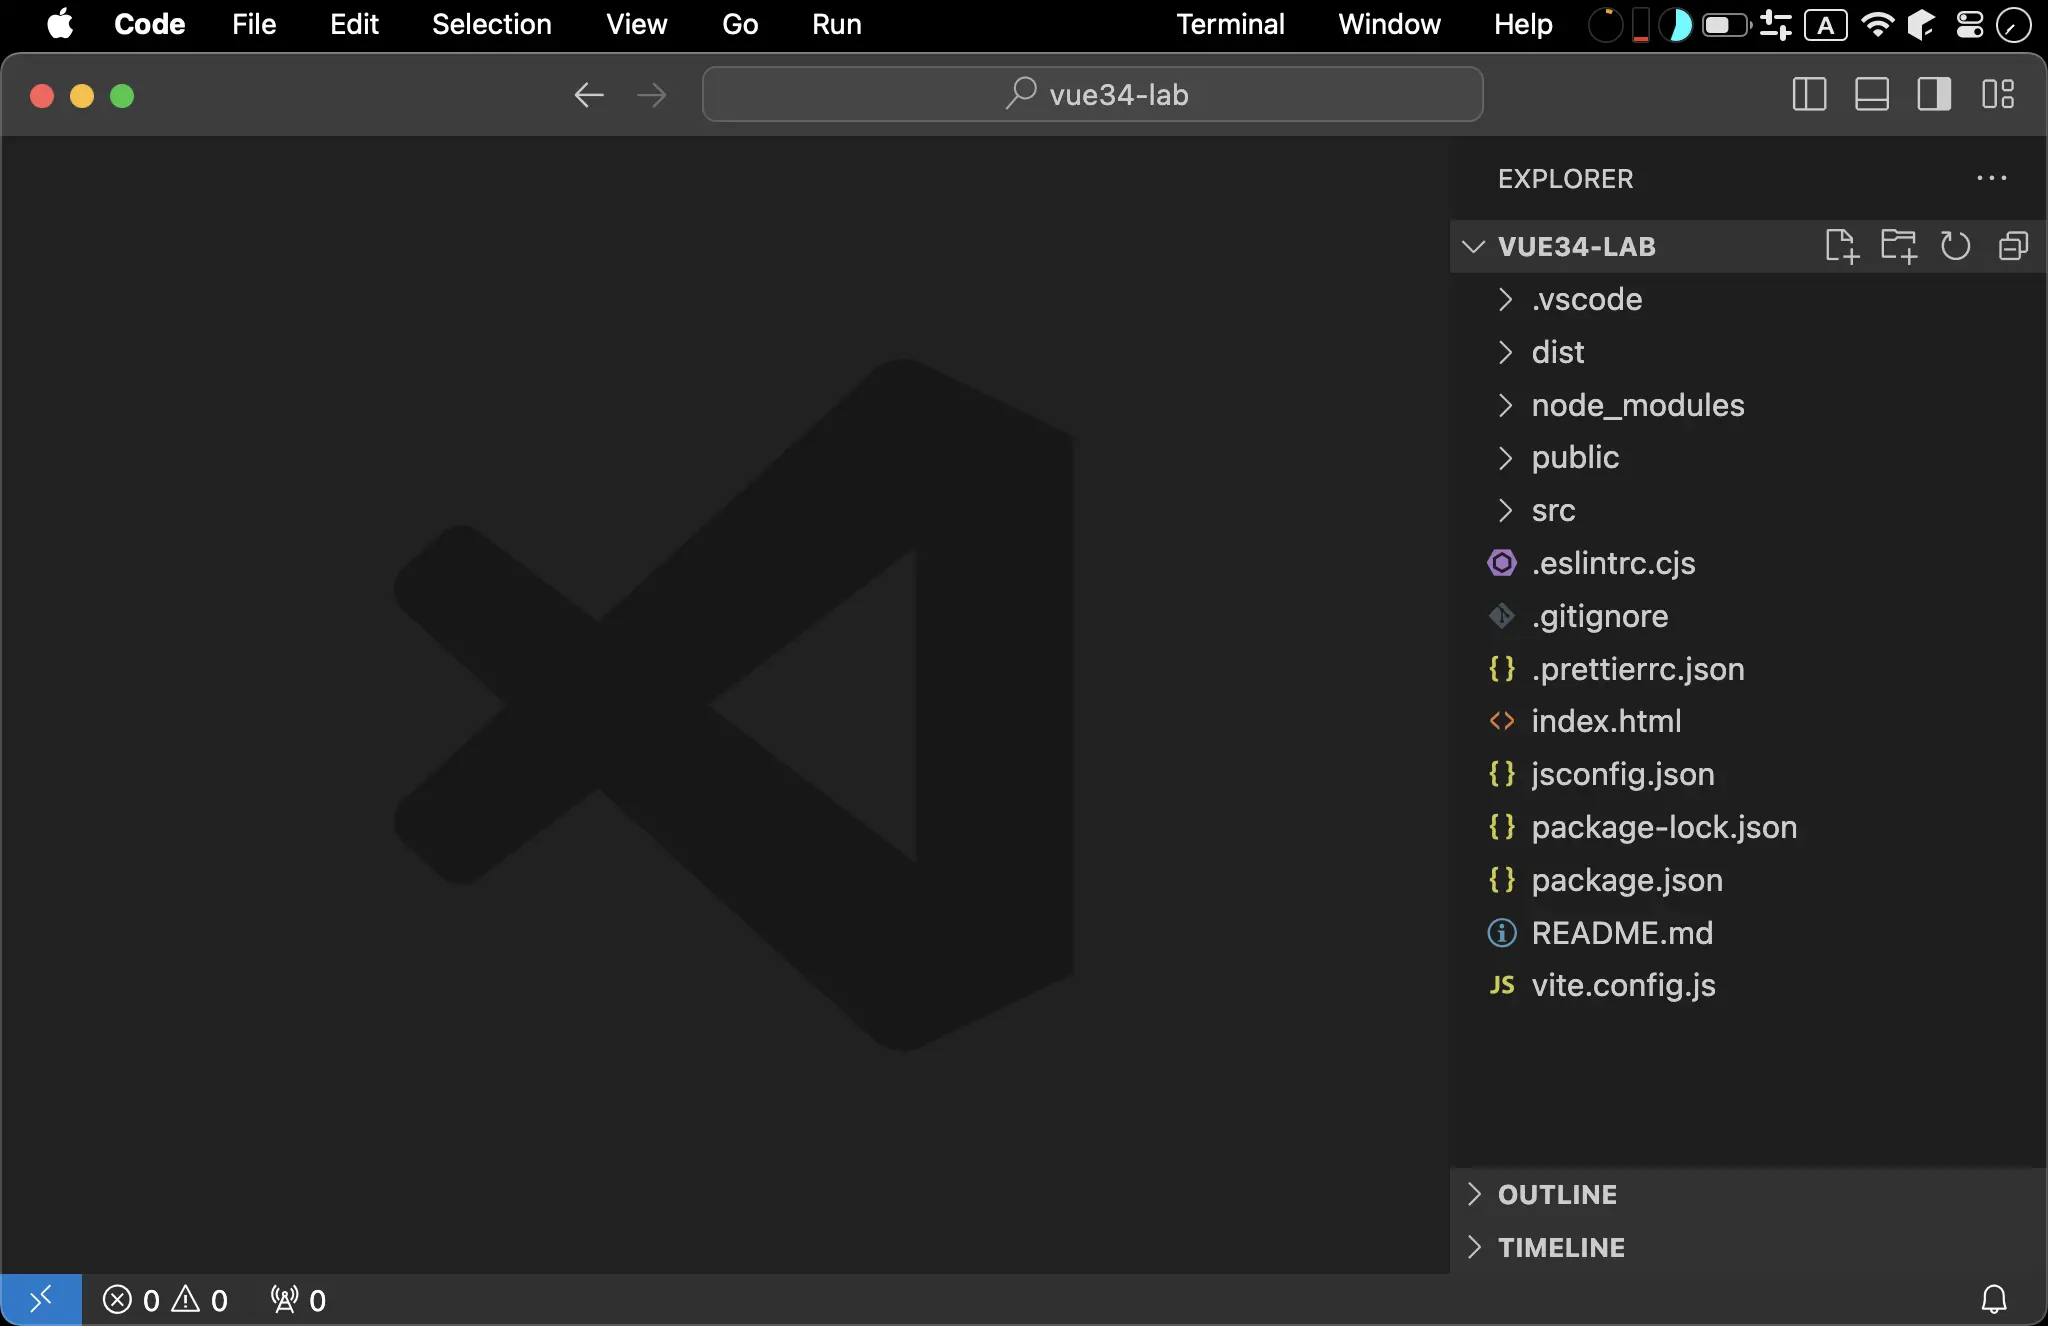Open the File menu
The height and width of the screenshot is (1326, 2048).
(254, 24)
